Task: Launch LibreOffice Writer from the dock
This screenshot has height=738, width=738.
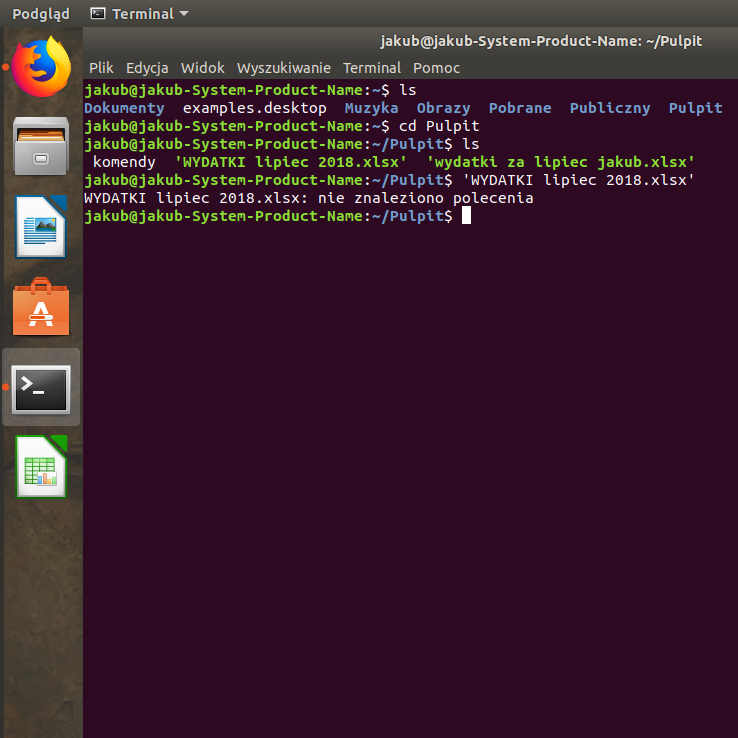Action: [41, 226]
